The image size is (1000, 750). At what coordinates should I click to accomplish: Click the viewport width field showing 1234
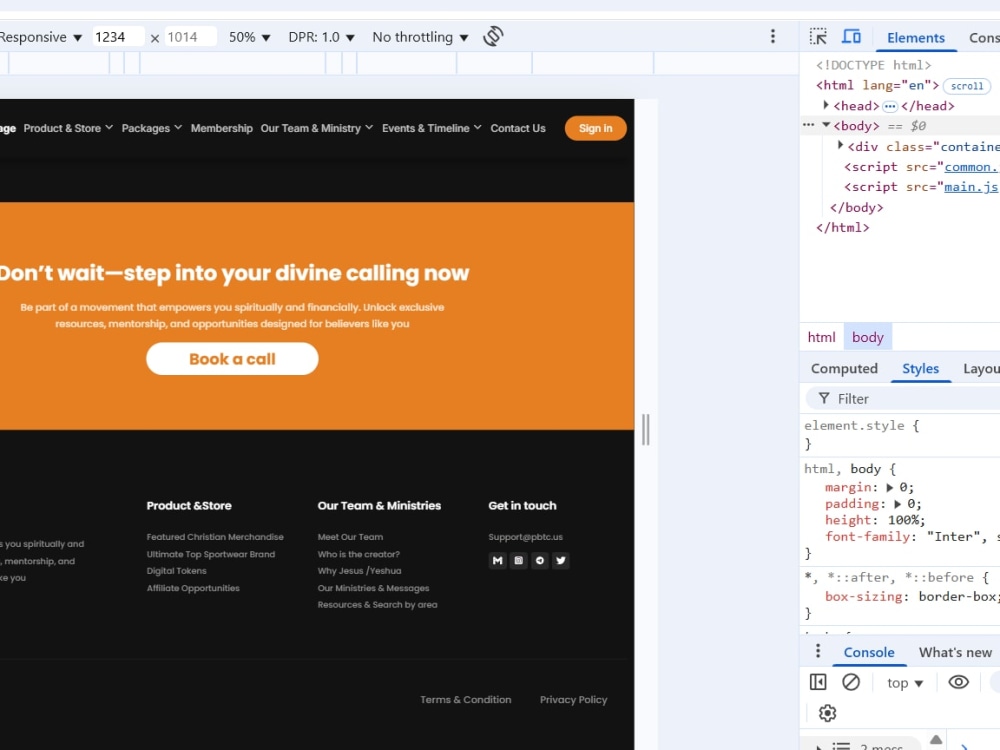click(x=118, y=37)
